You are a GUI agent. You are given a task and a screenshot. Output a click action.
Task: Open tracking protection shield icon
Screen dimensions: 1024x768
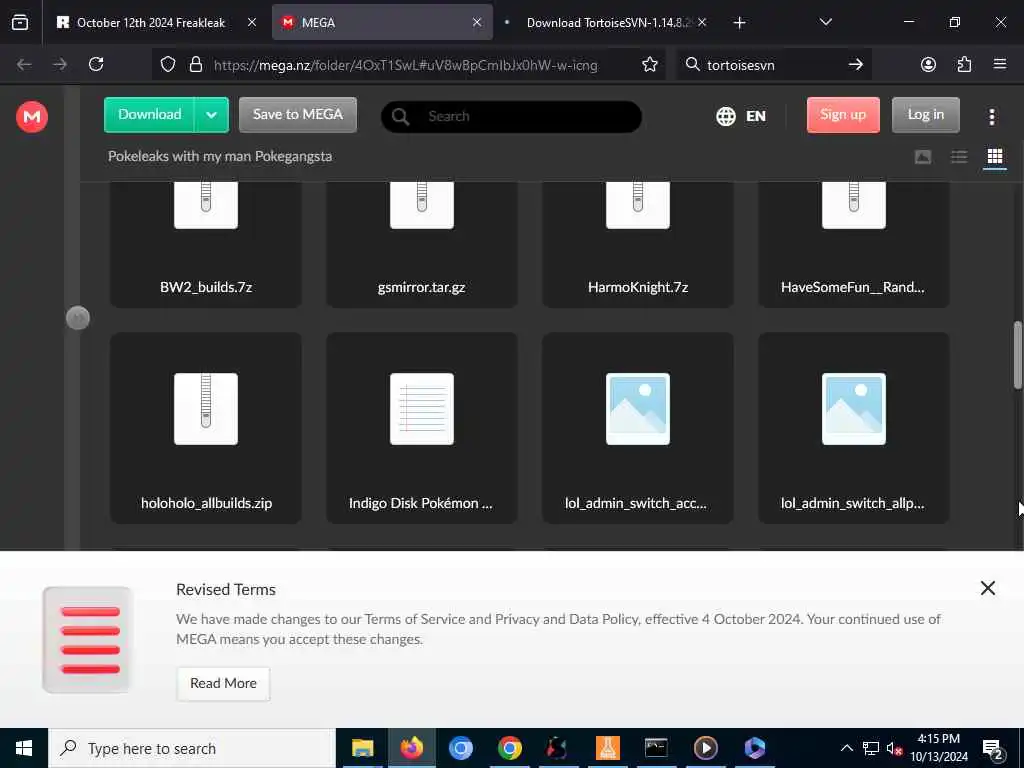tap(168, 65)
